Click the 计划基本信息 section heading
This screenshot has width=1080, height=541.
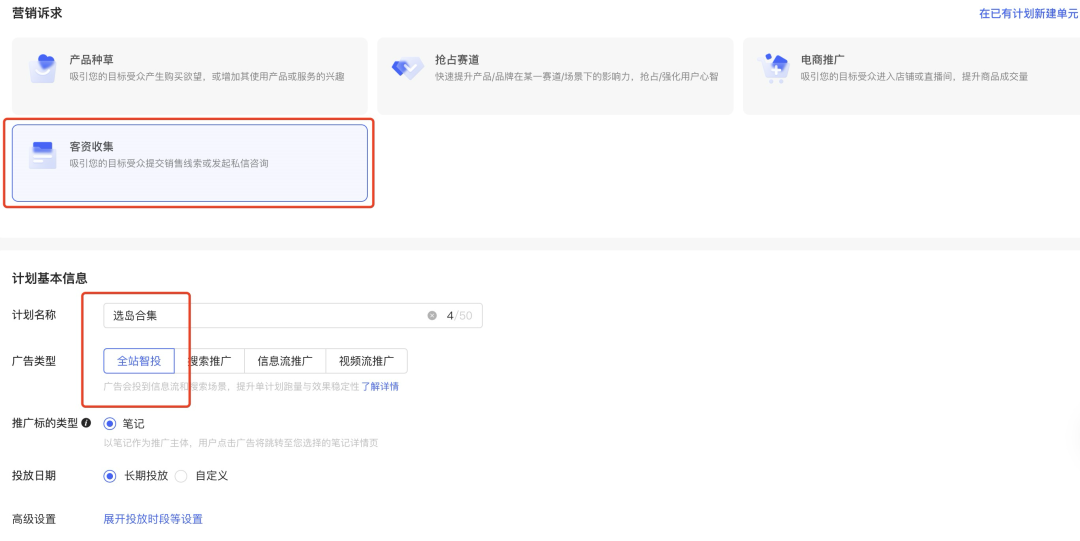click(50, 278)
